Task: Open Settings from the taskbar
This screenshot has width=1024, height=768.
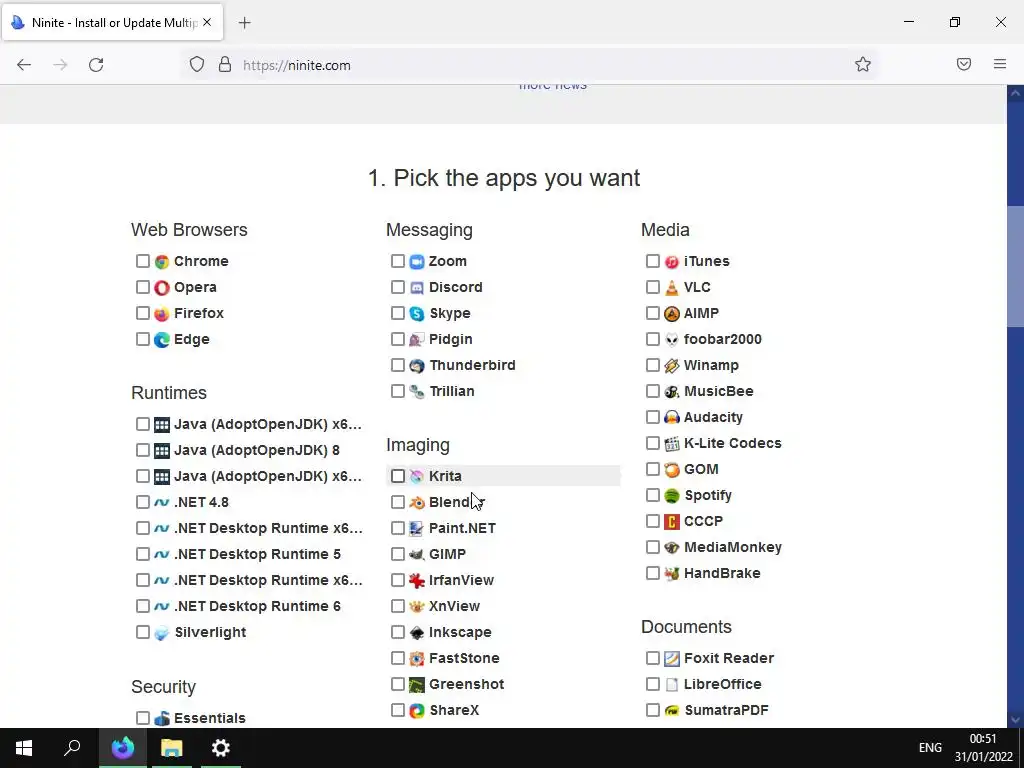Action: [x=221, y=748]
